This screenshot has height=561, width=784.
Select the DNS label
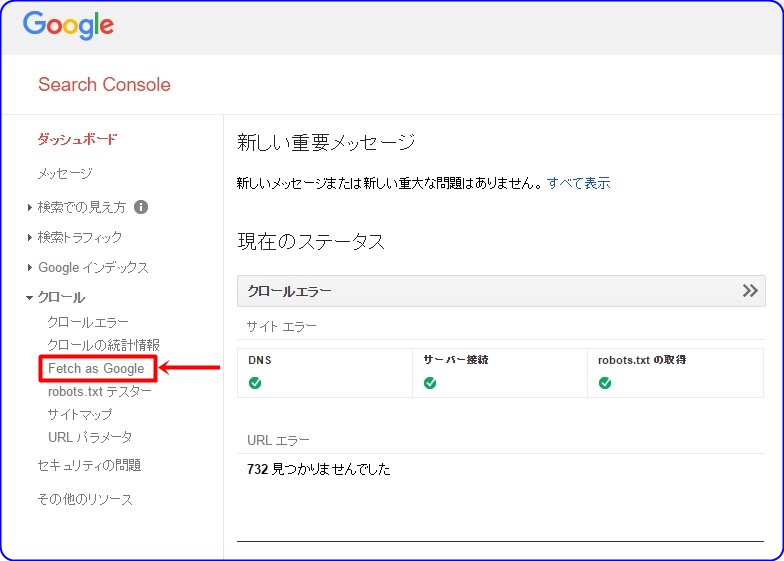point(260,360)
